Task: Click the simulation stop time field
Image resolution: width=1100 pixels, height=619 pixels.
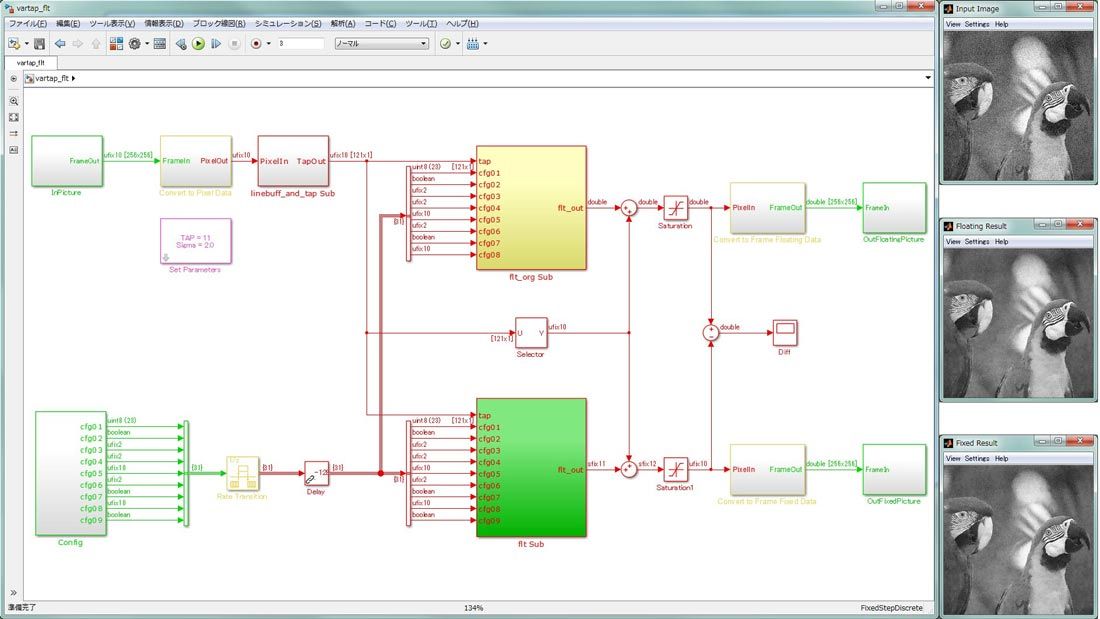Action: click(x=300, y=44)
